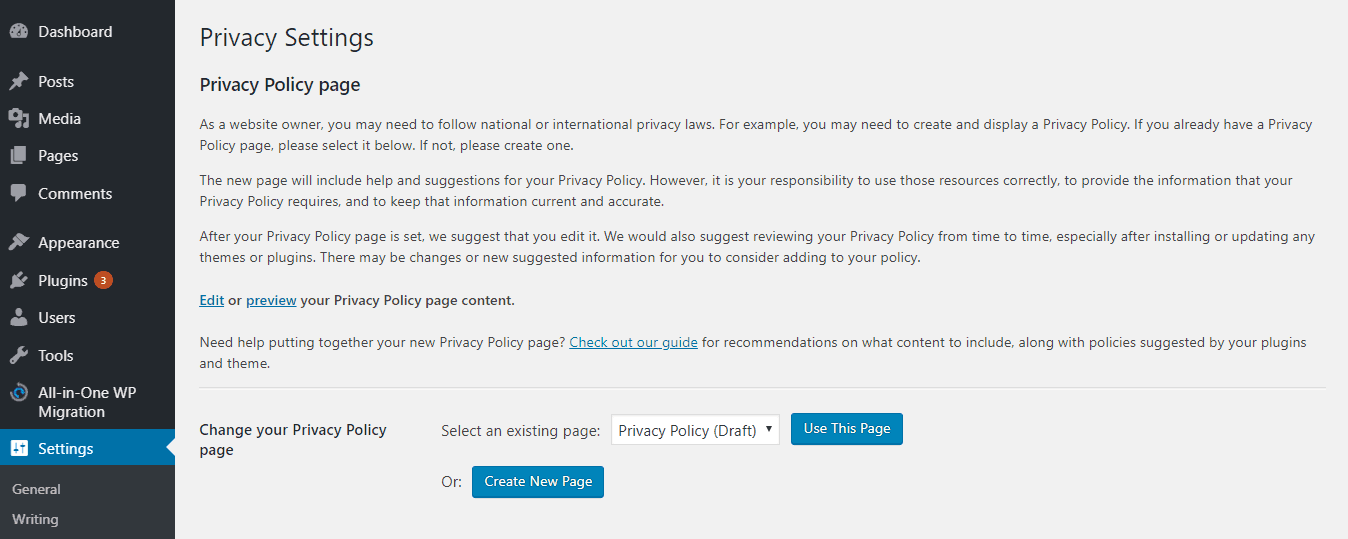Follow the Edit link for Privacy Policy
Viewport: 1348px width, 539px height.
click(x=212, y=300)
